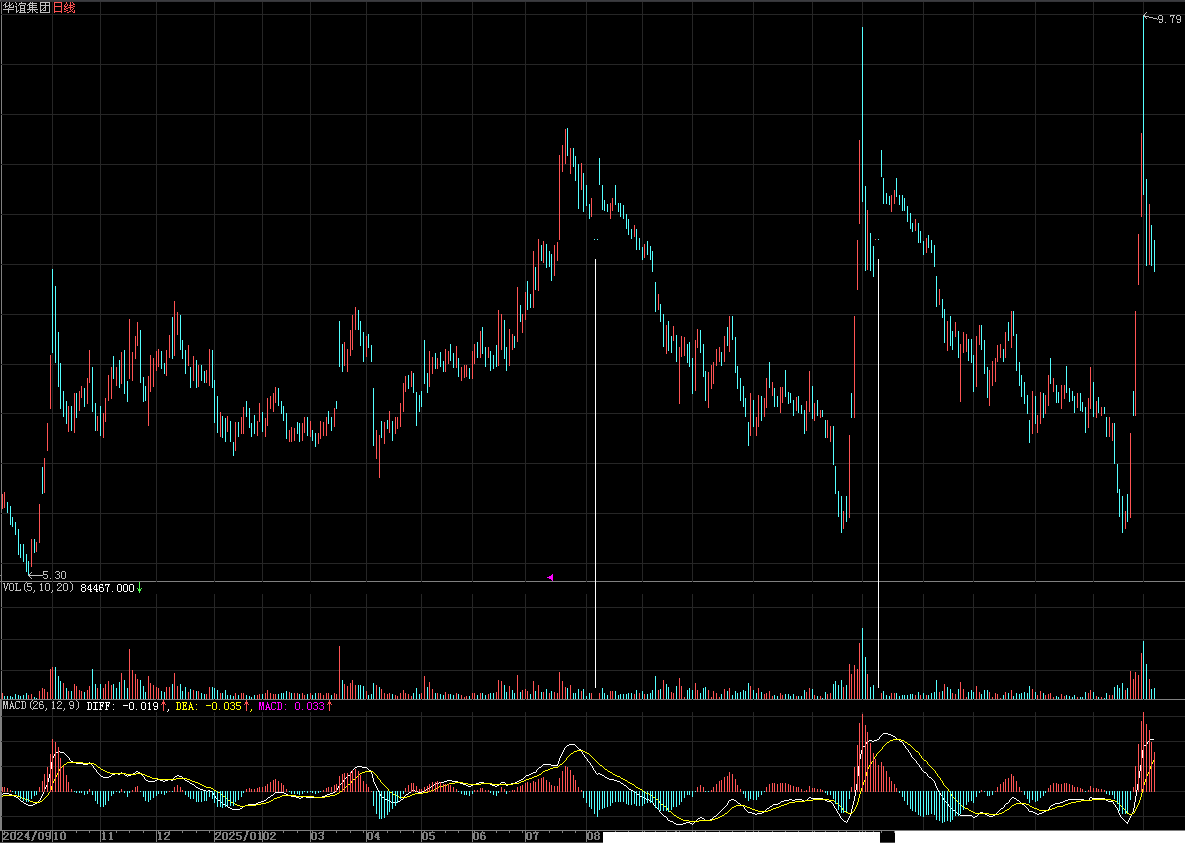Click the 04 month label on axis

(373, 836)
